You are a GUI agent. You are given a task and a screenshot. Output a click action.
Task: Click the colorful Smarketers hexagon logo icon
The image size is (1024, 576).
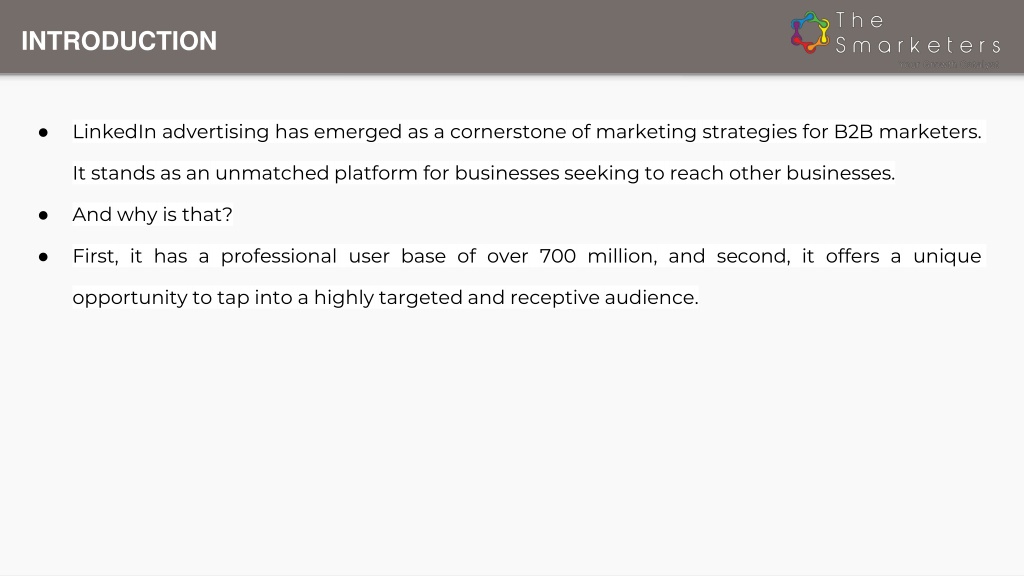(x=810, y=33)
